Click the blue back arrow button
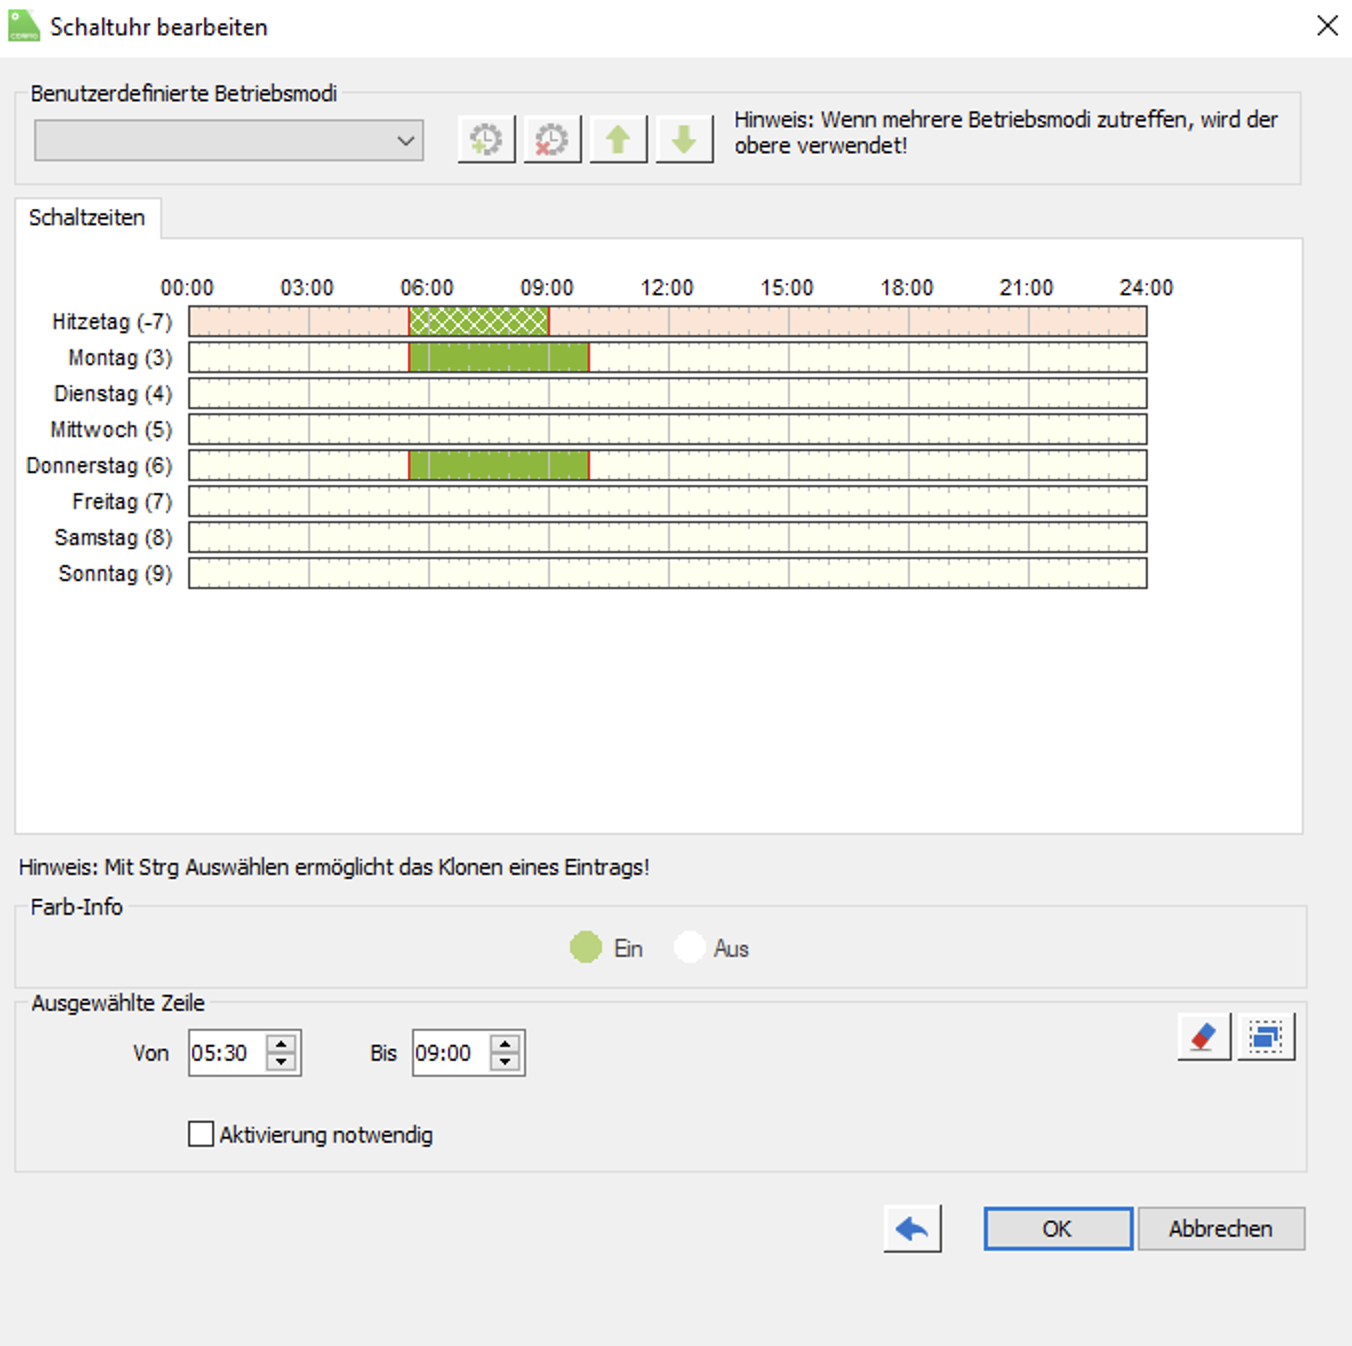 (x=912, y=1228)
